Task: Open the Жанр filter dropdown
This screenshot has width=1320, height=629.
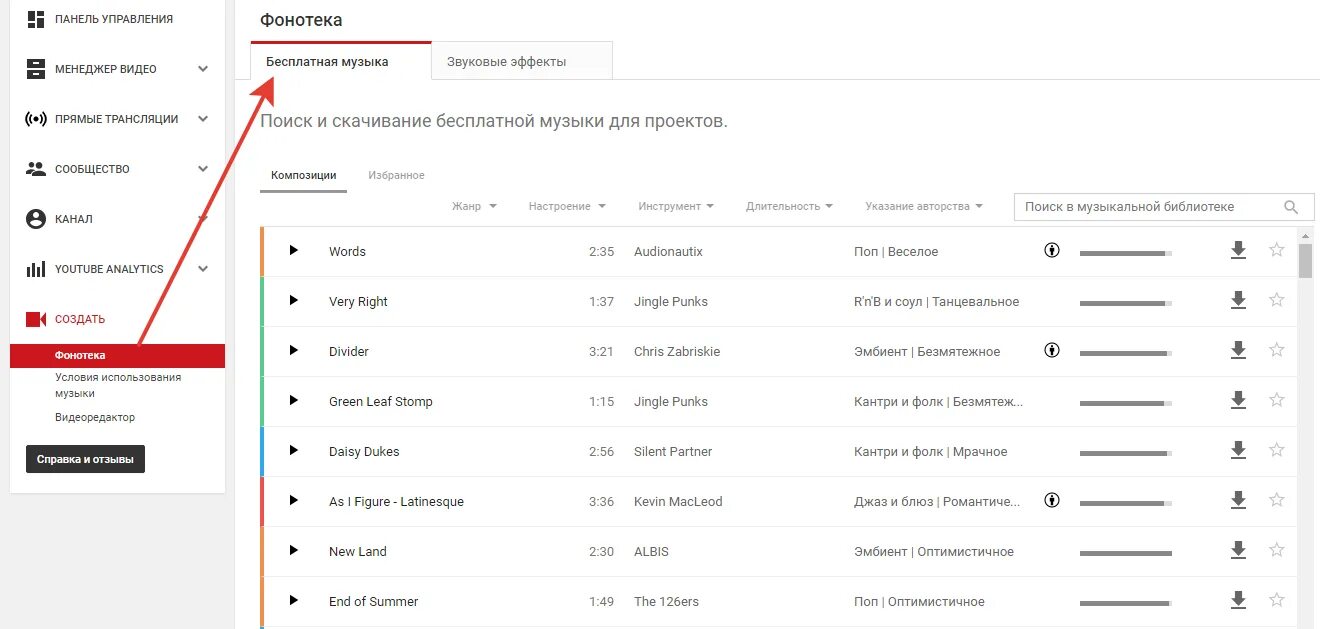Action: pyautogui.click(x=474, y=206)
